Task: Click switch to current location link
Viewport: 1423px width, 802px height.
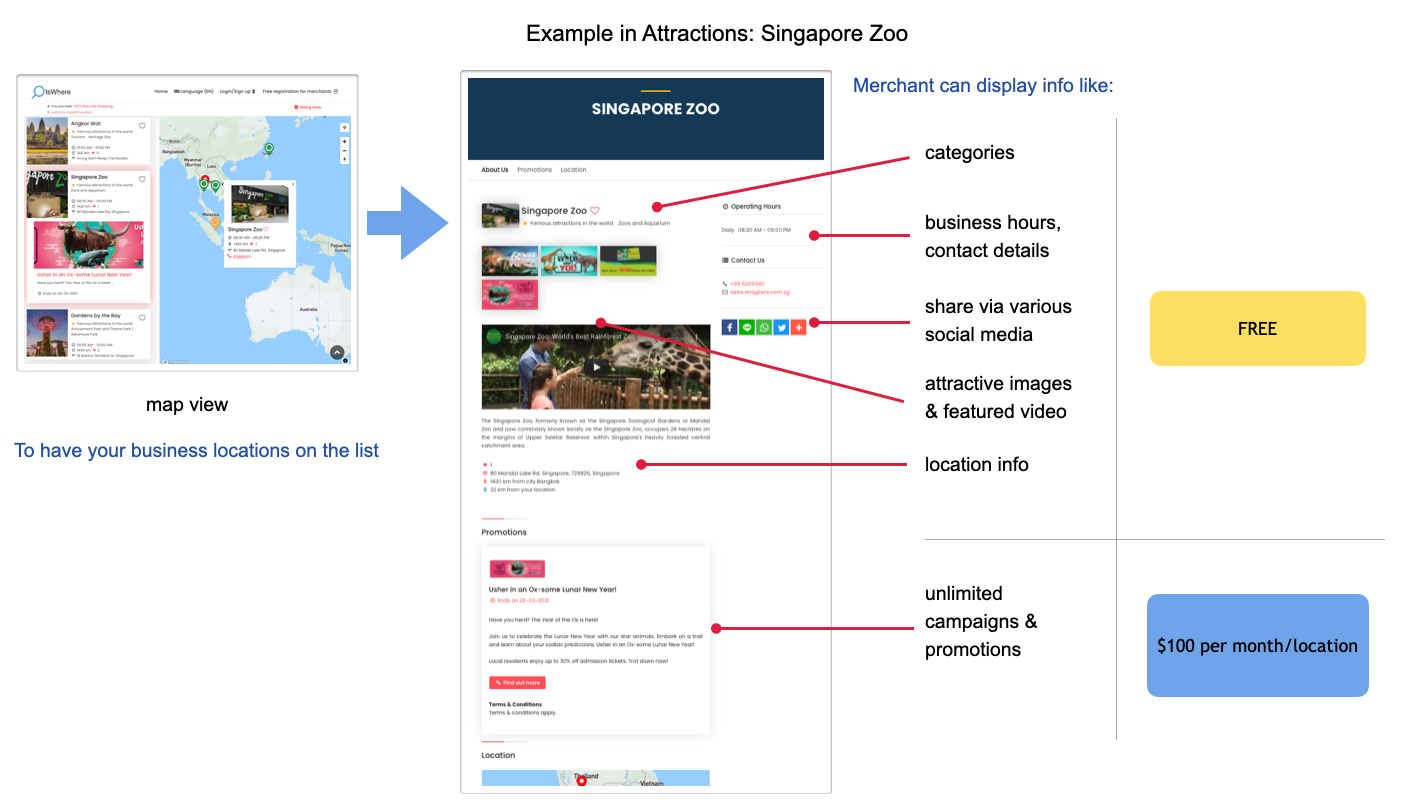Action: [70, 111]
